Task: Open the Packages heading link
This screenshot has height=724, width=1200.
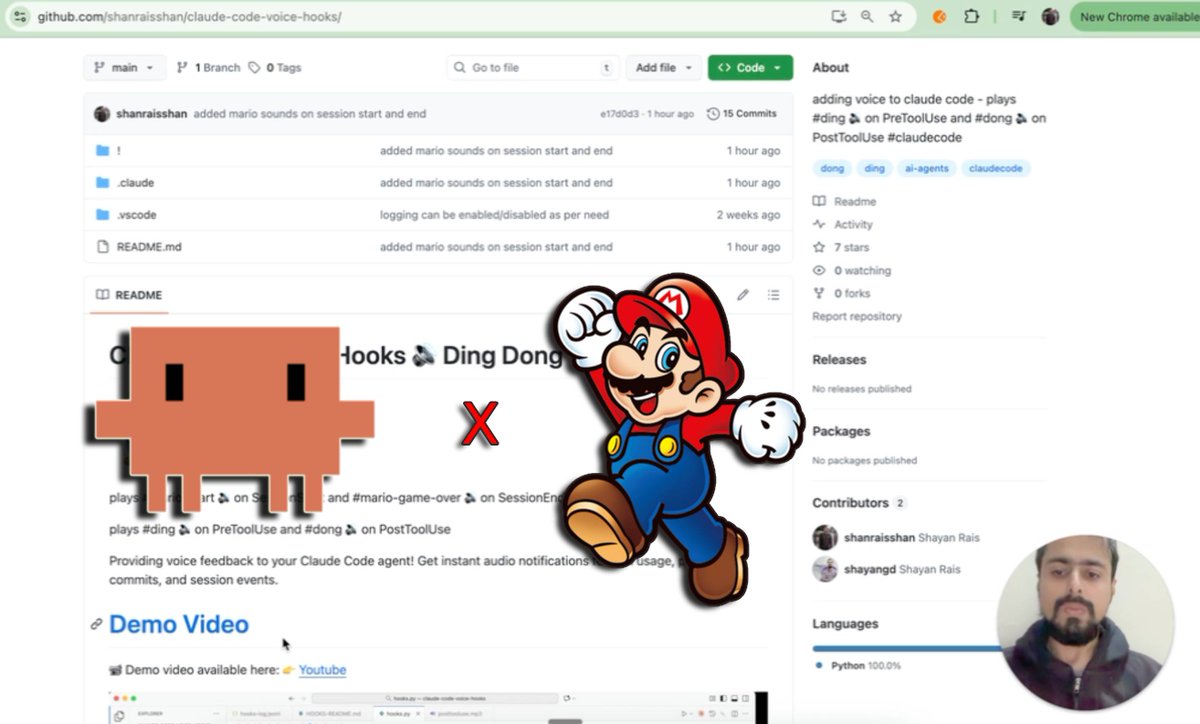Action: click(841, 432)
